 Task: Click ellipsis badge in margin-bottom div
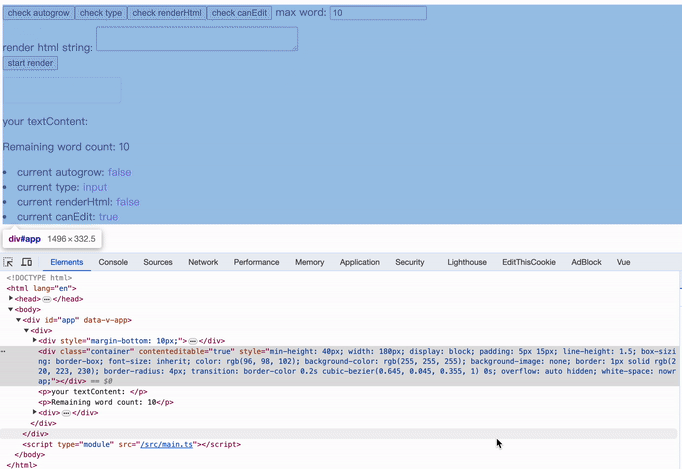[193, 341]
